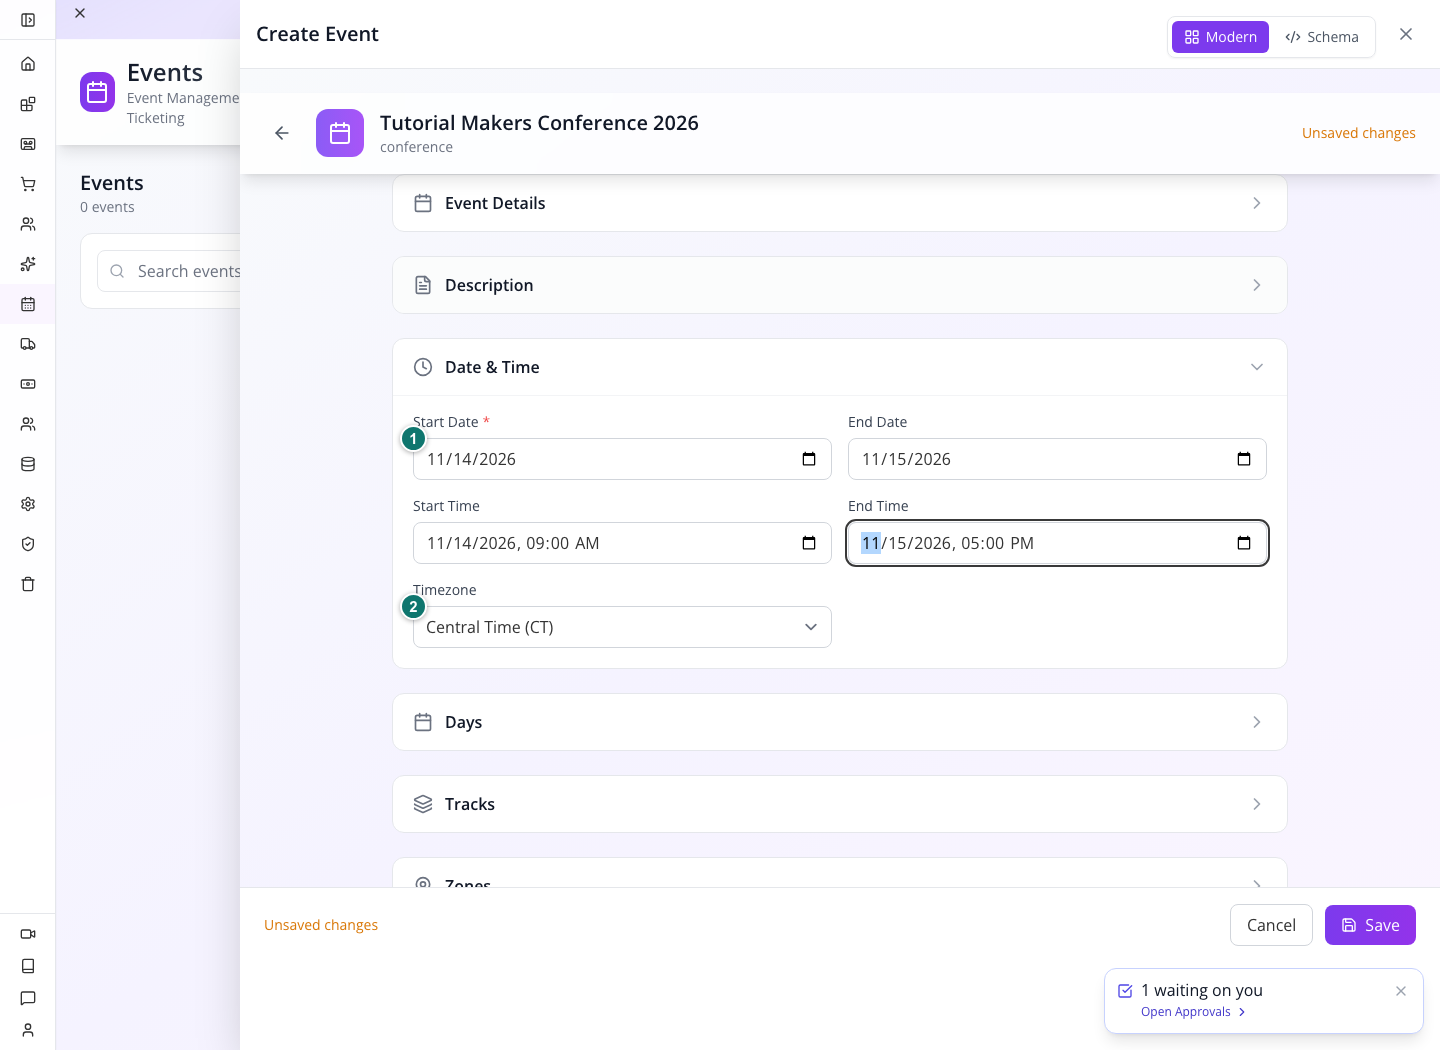Close the Create Event dialog
The image size is (1440, 1050).
1406,34
